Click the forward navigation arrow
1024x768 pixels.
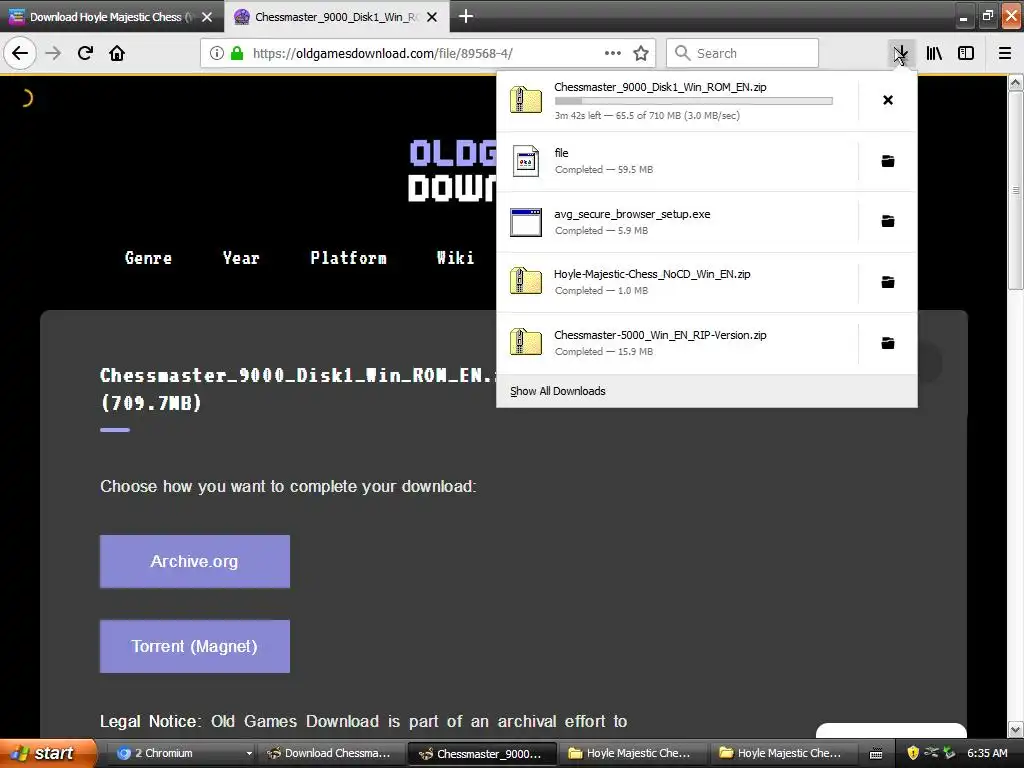(54, 53)
